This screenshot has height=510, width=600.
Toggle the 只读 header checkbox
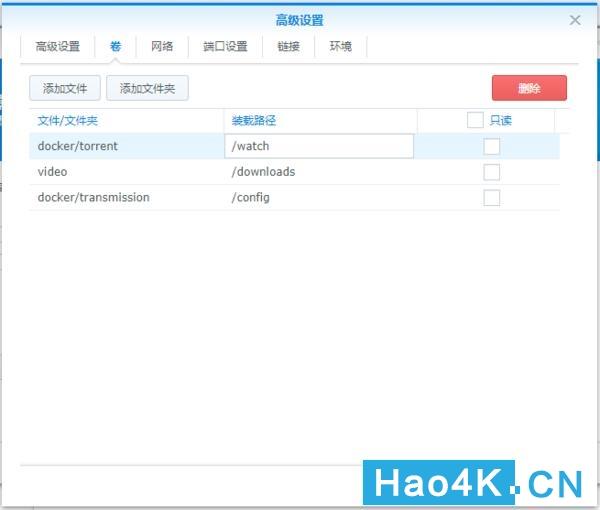[475, 120]
